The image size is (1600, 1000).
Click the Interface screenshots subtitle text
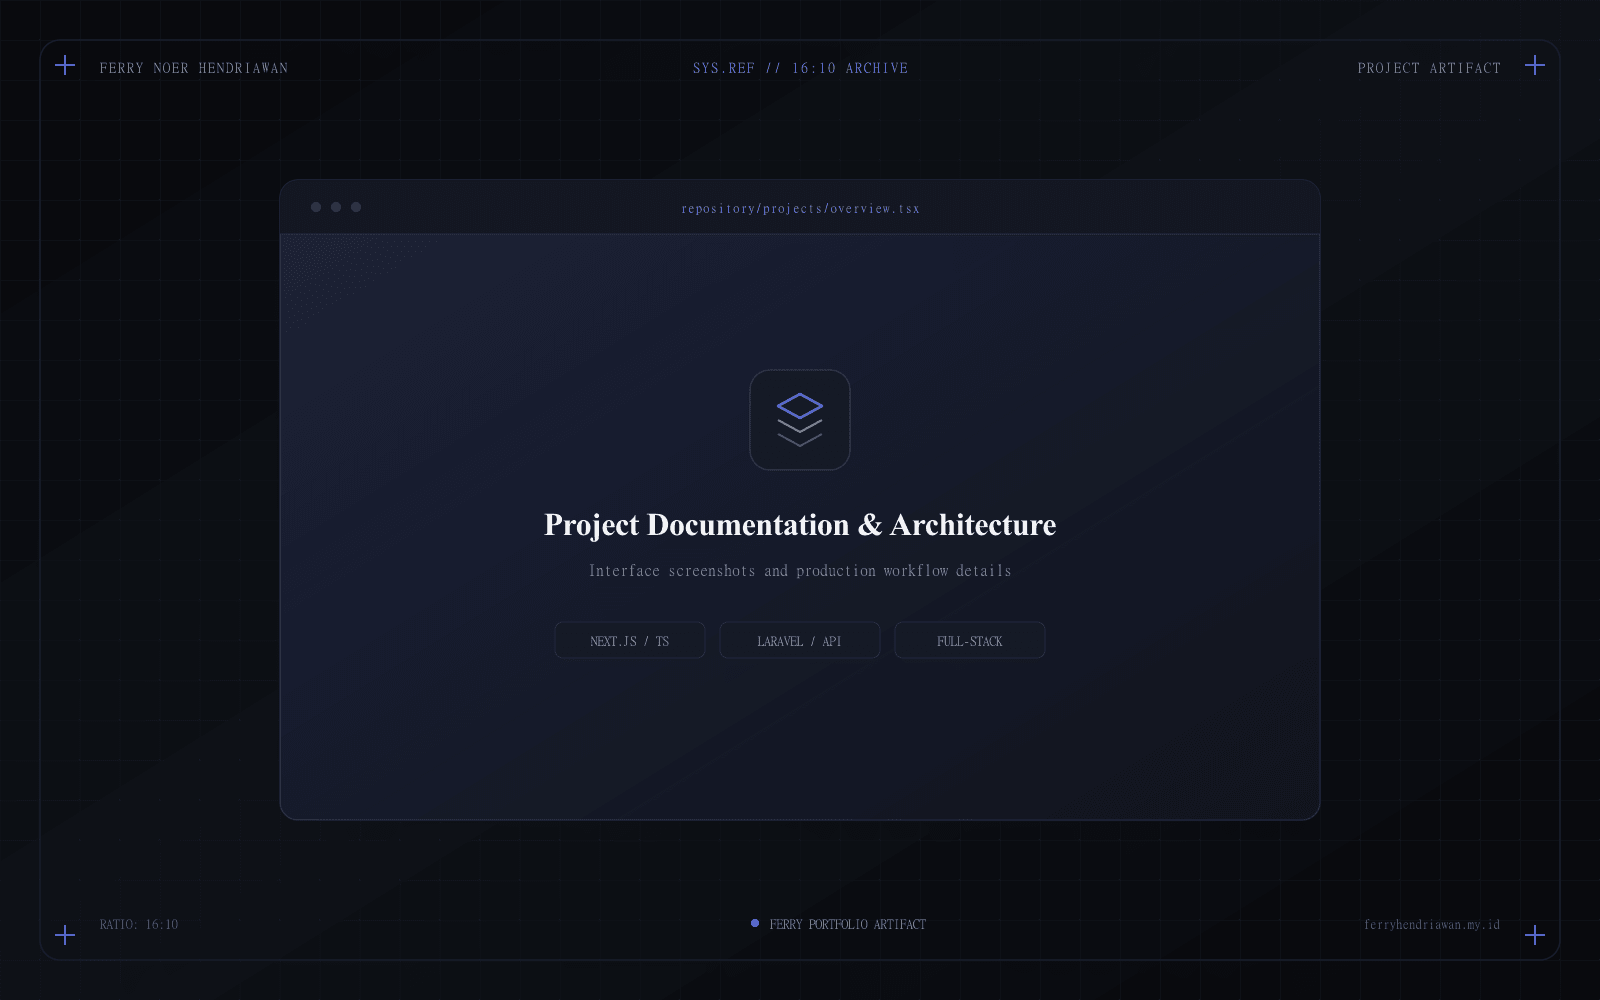800,571
